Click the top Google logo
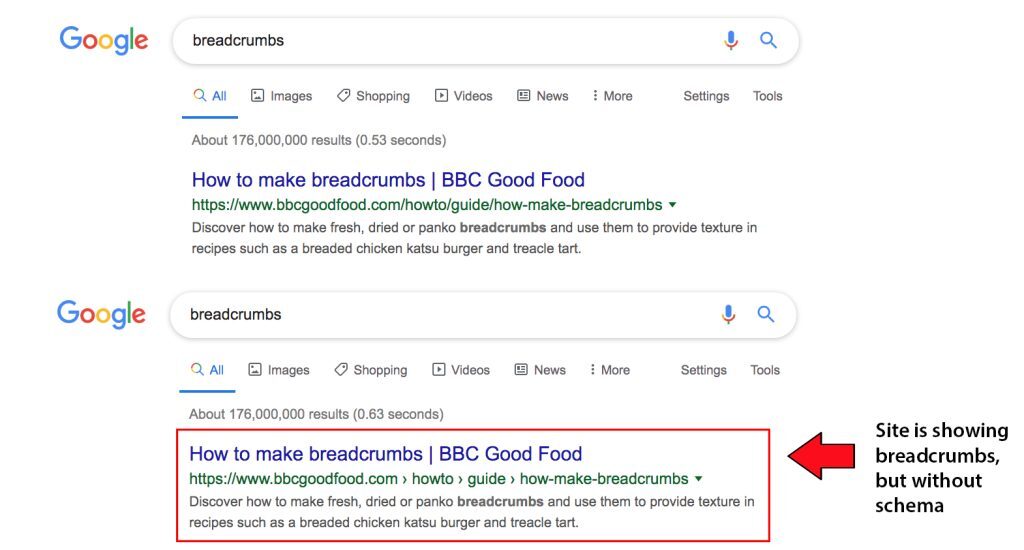 104,40
